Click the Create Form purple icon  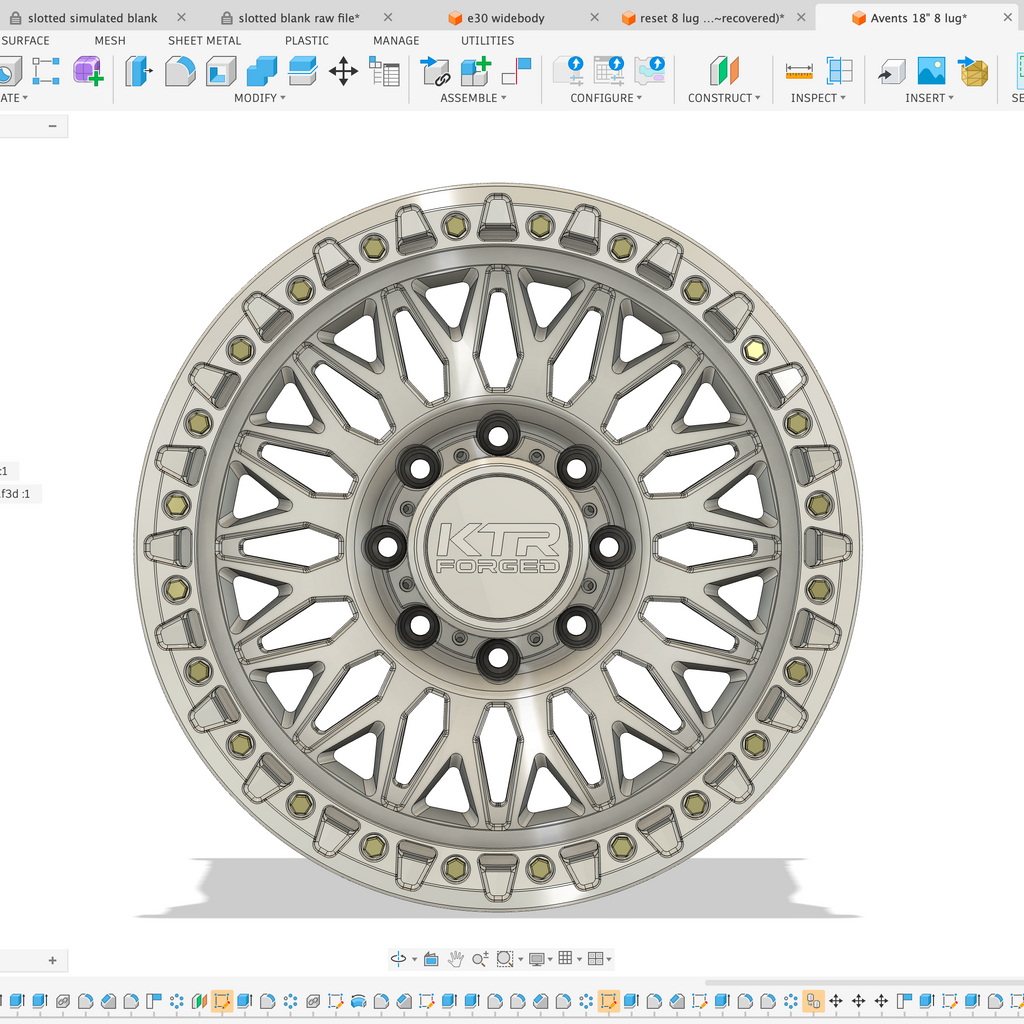coord(88,71)
